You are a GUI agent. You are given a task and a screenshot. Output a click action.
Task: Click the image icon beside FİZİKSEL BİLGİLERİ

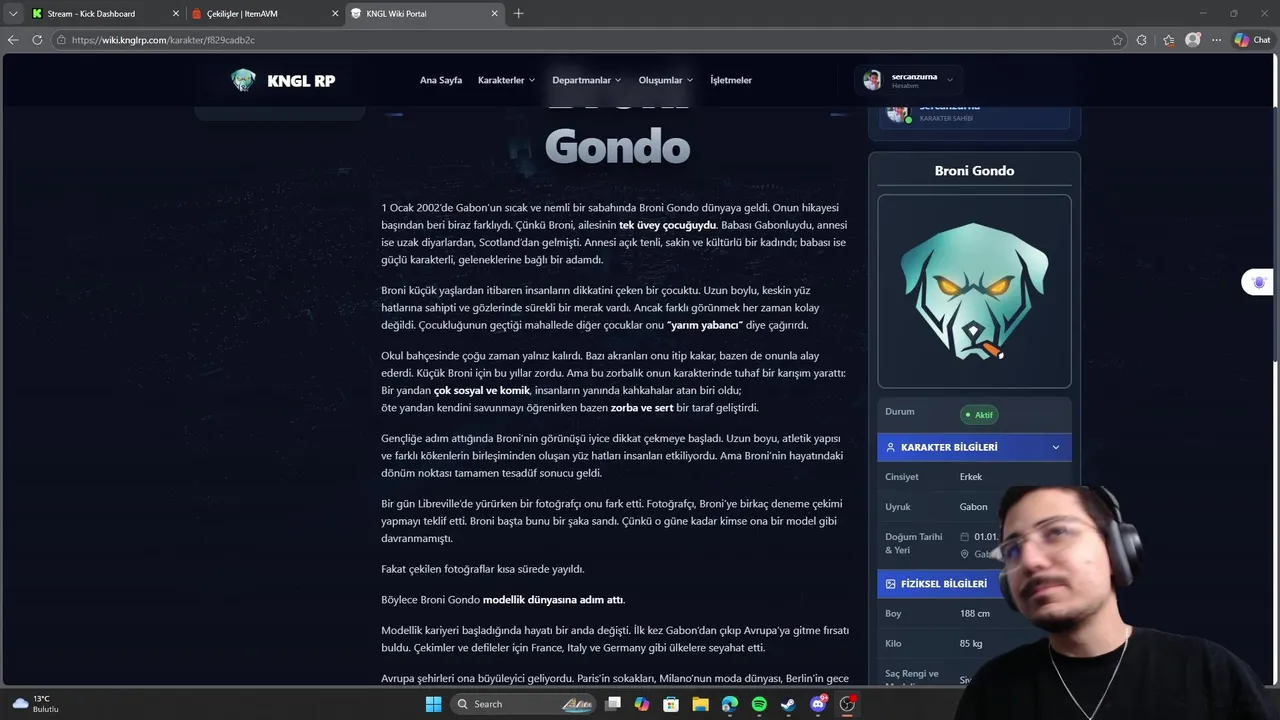coord(890,583)
